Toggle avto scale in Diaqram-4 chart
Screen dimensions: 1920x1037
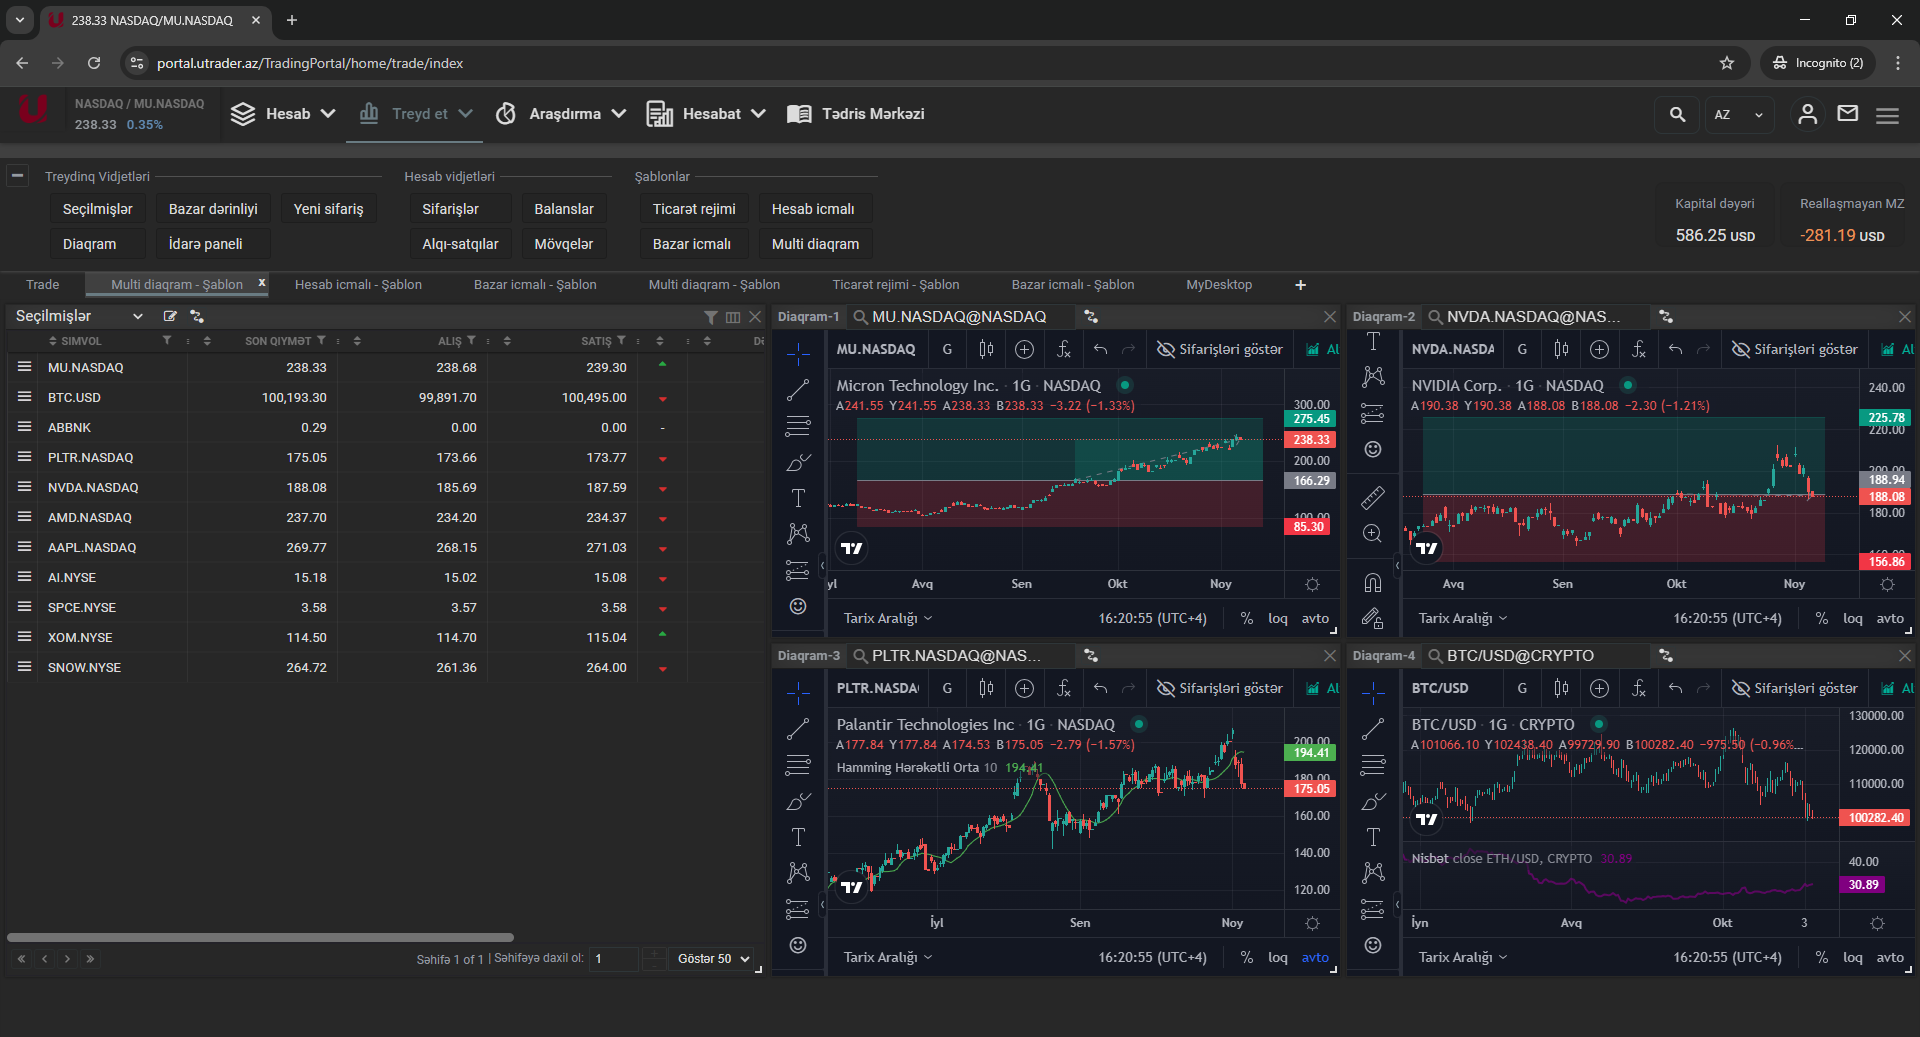[x=1889, y=957]
